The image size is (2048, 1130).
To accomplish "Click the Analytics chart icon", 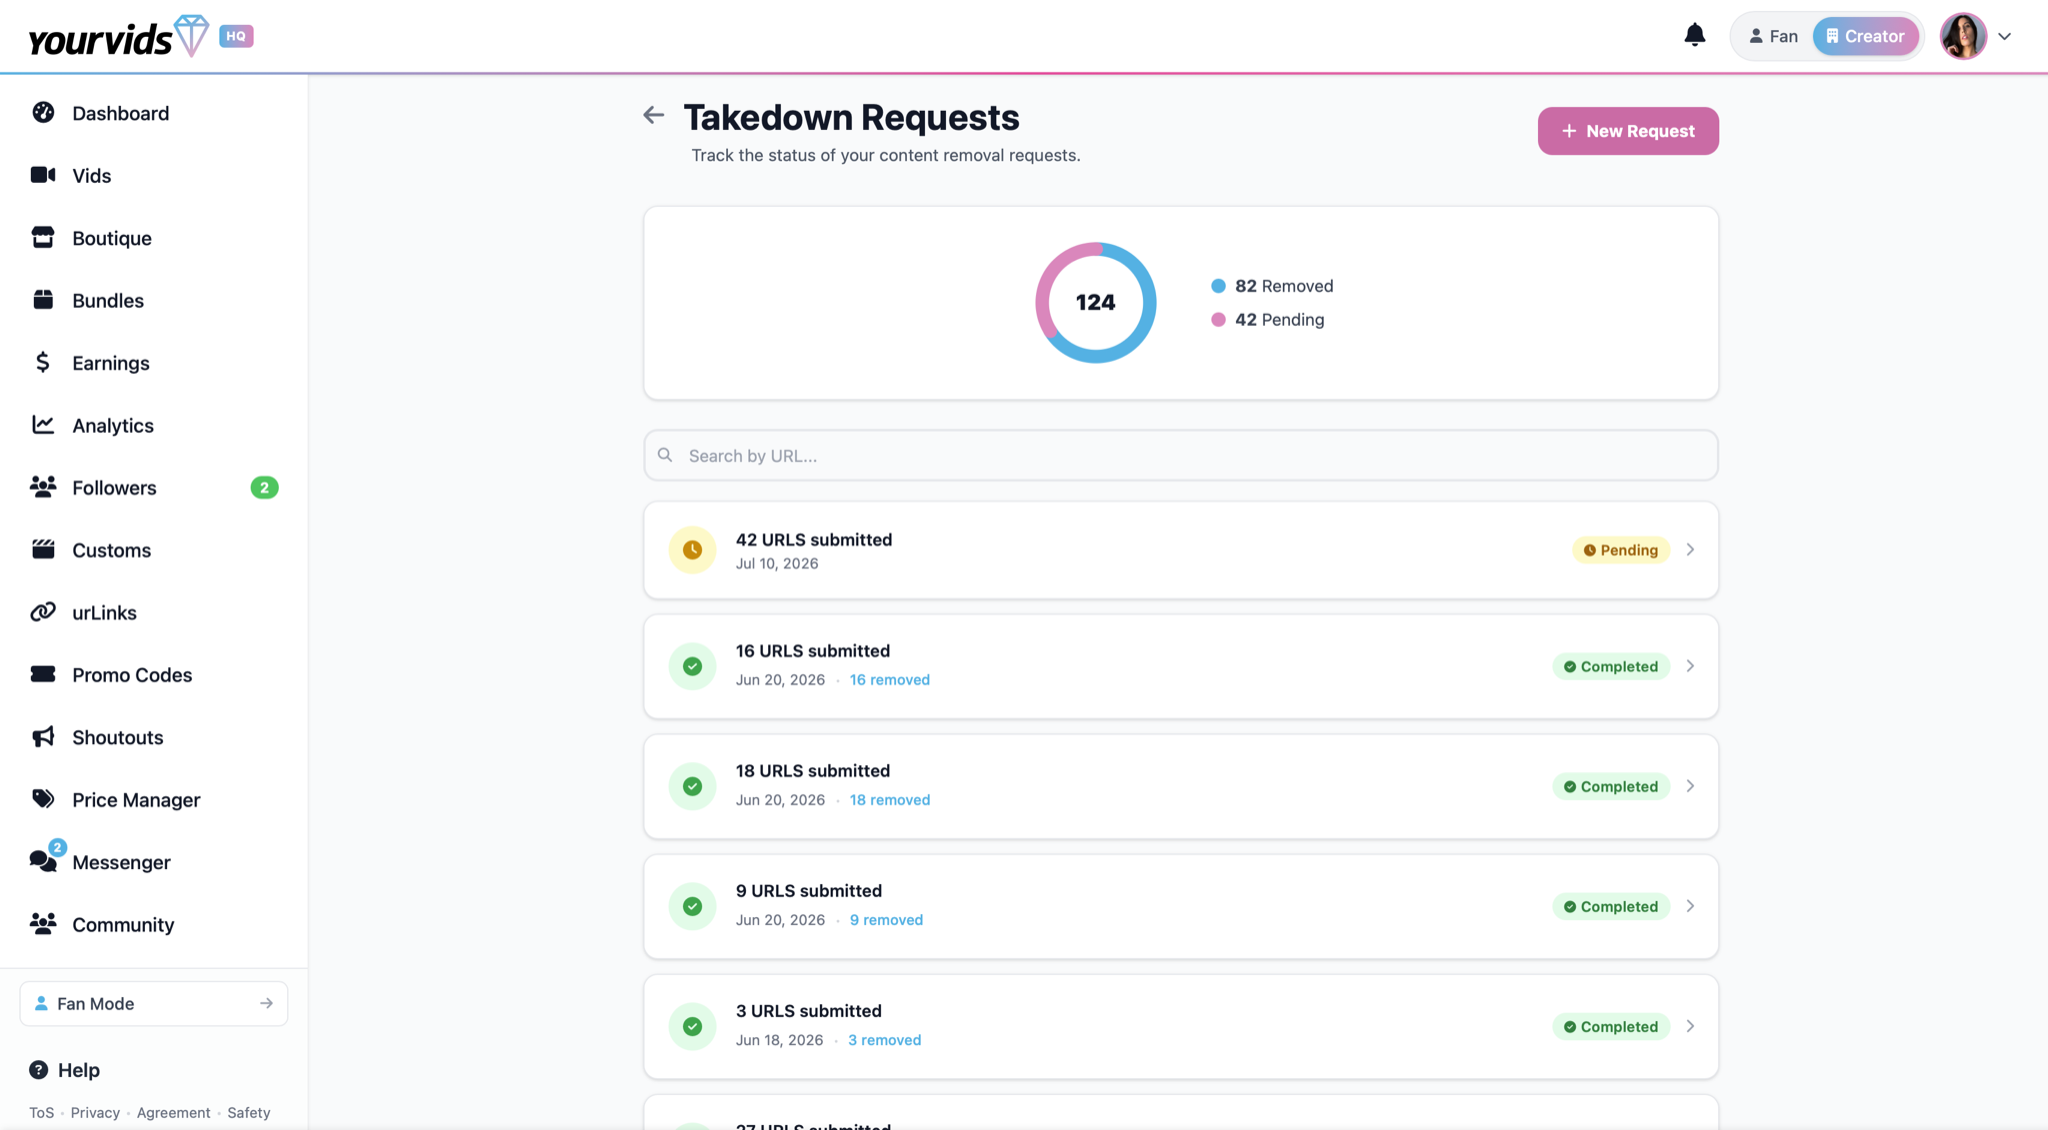I will point(43,425).
